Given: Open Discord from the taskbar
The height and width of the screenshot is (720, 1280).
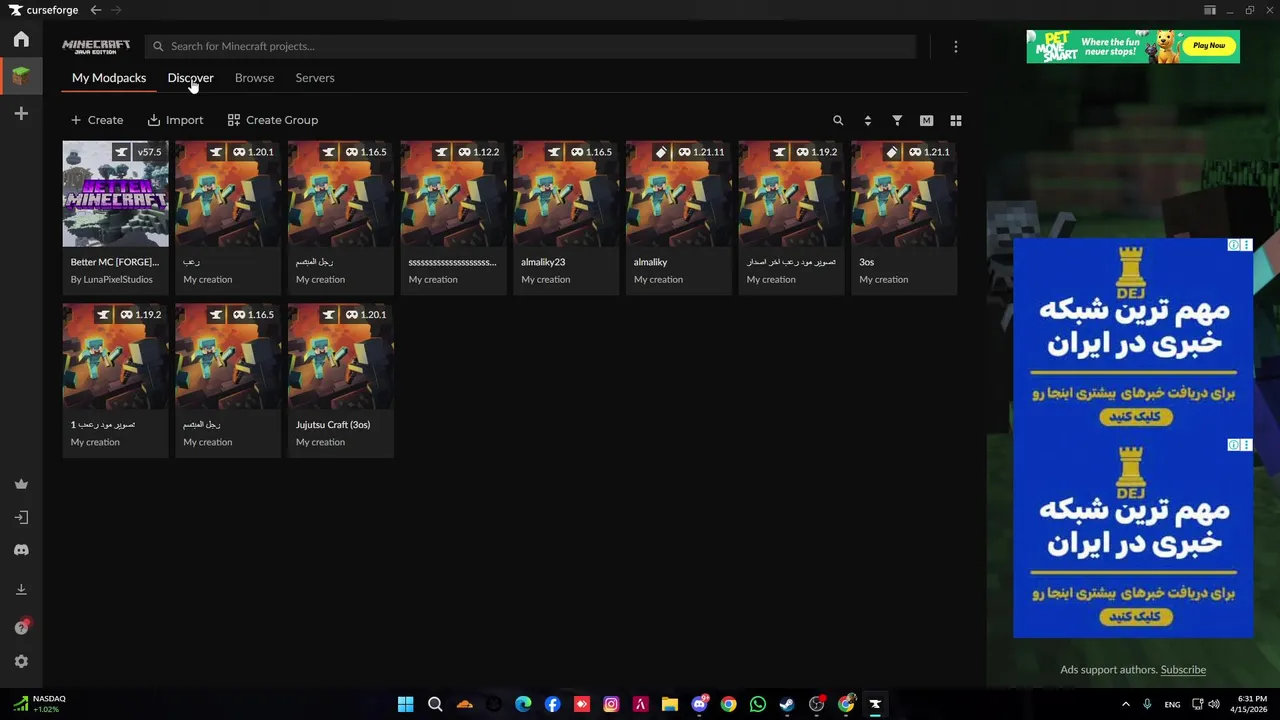Looking at the screenshot, I should click(699, 704).
